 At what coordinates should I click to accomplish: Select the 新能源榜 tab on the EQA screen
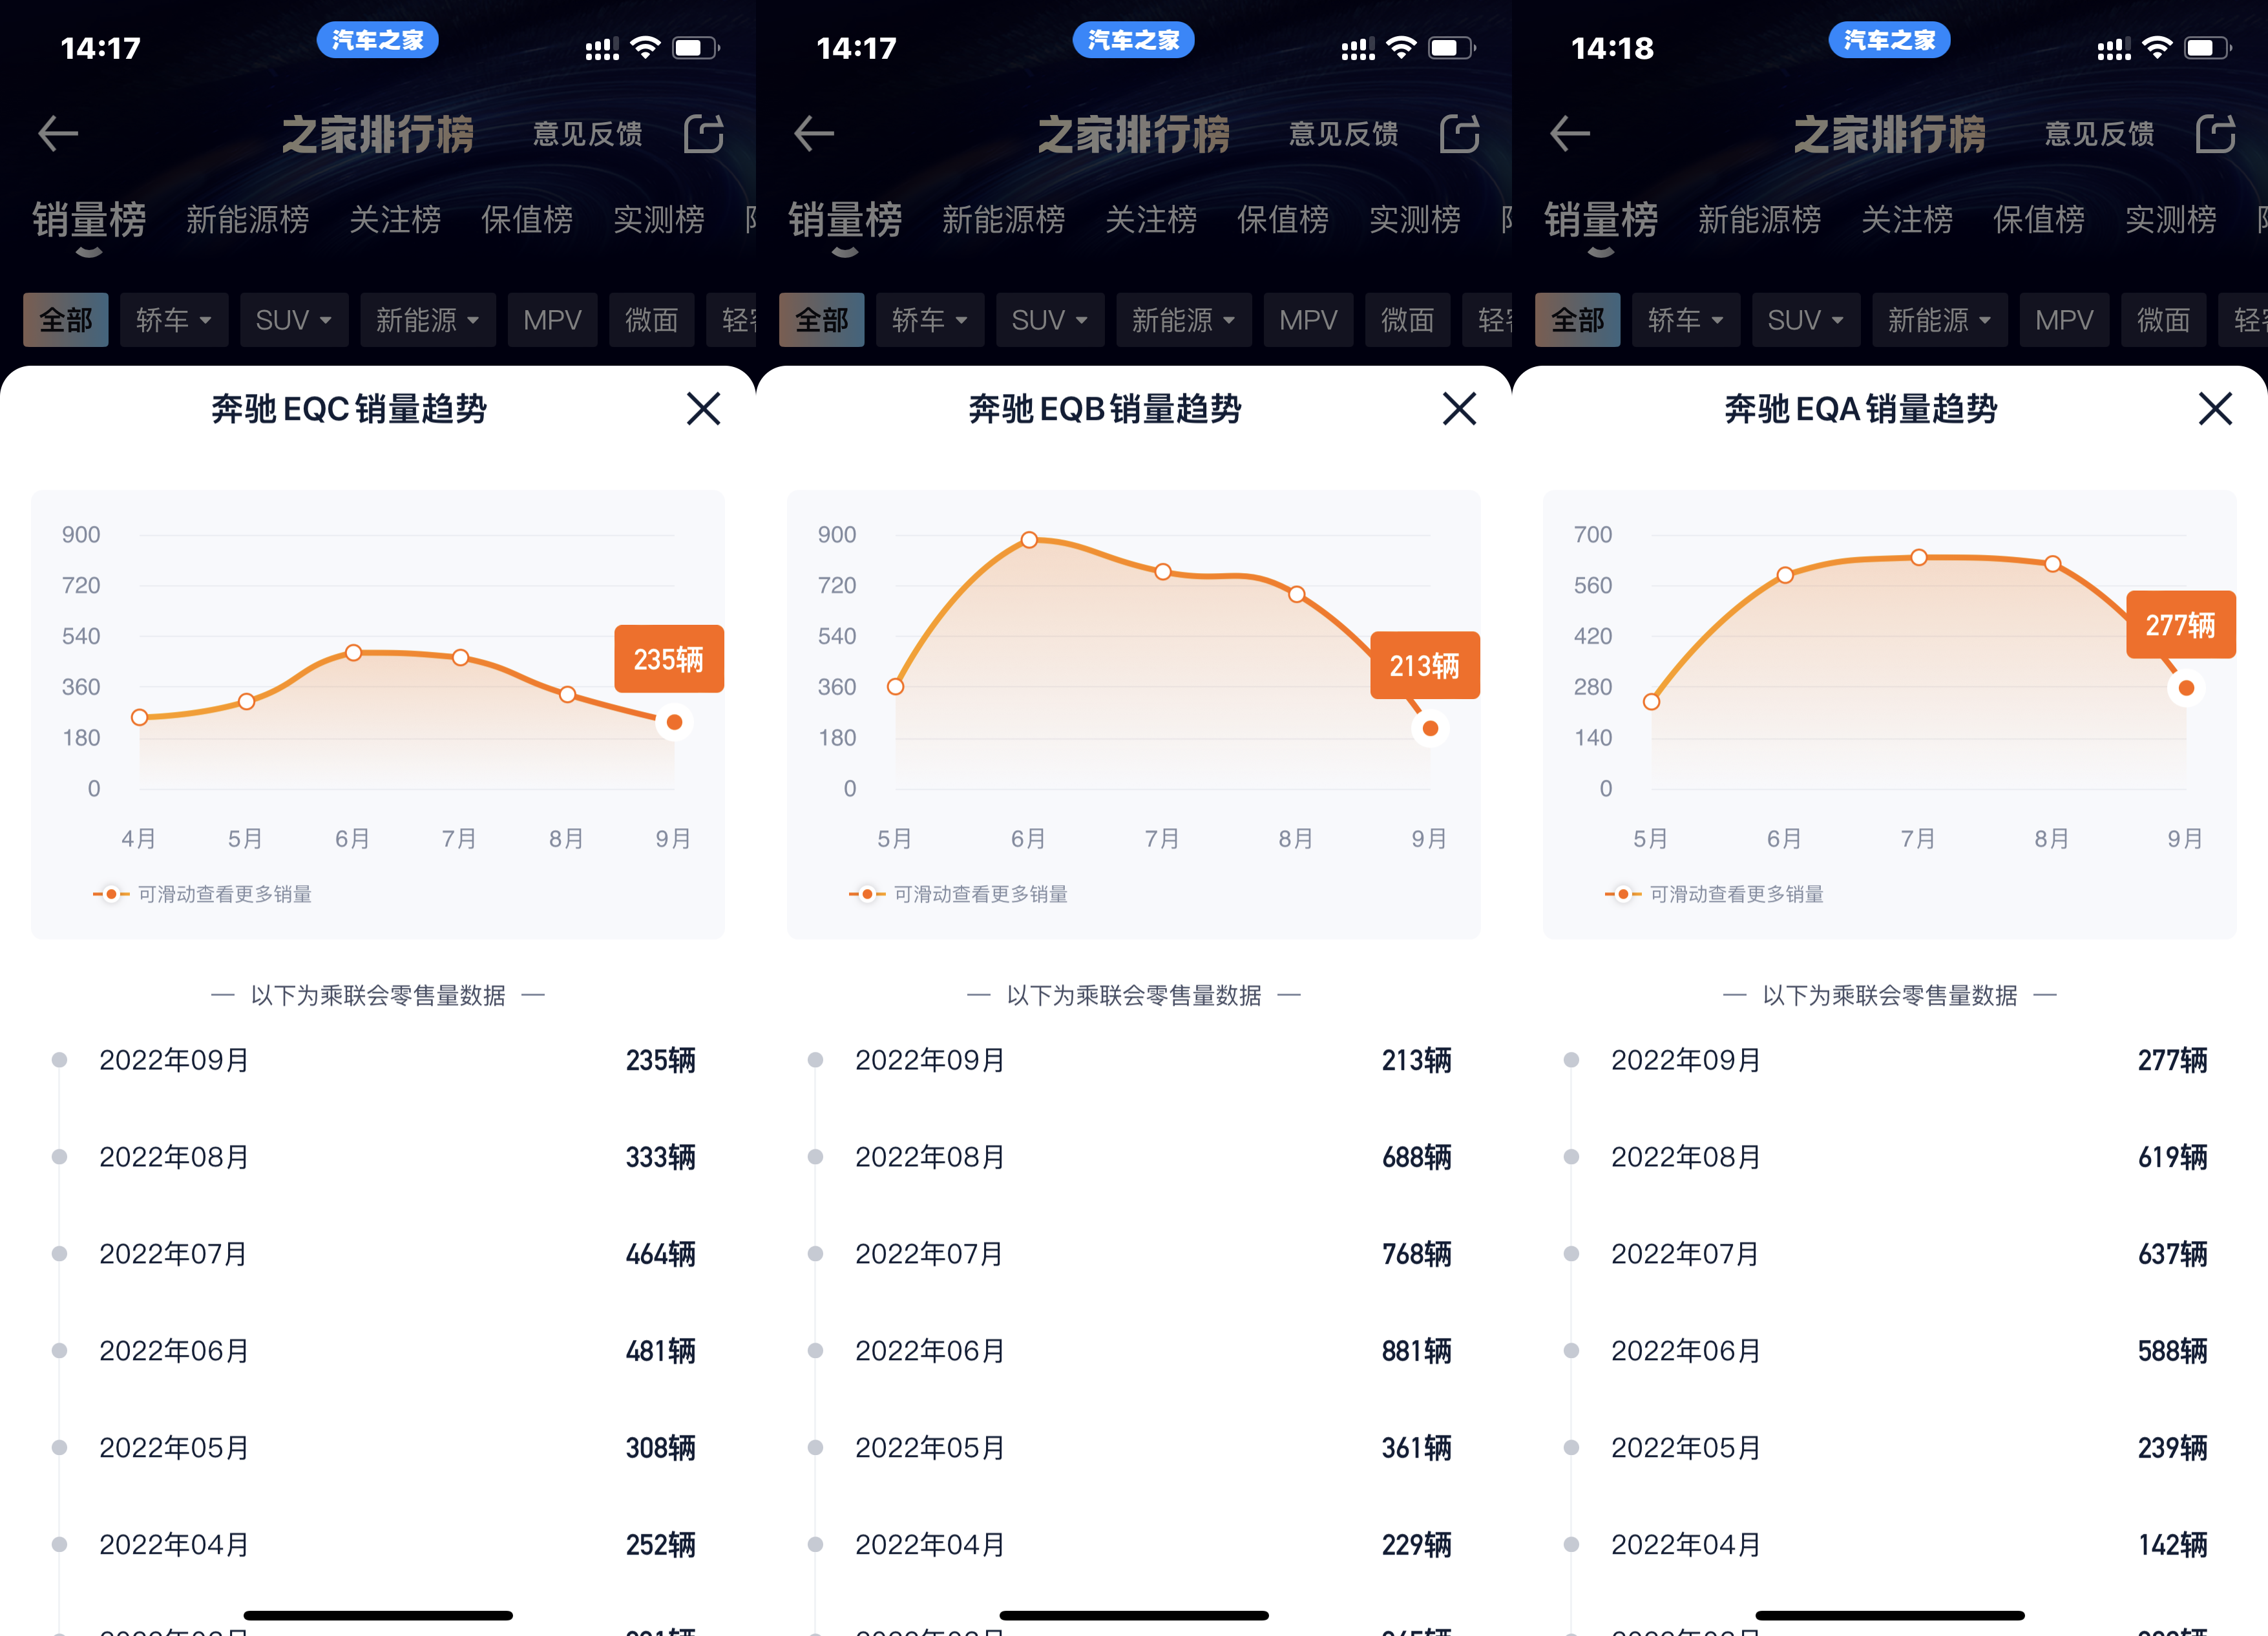point(1760,220)
